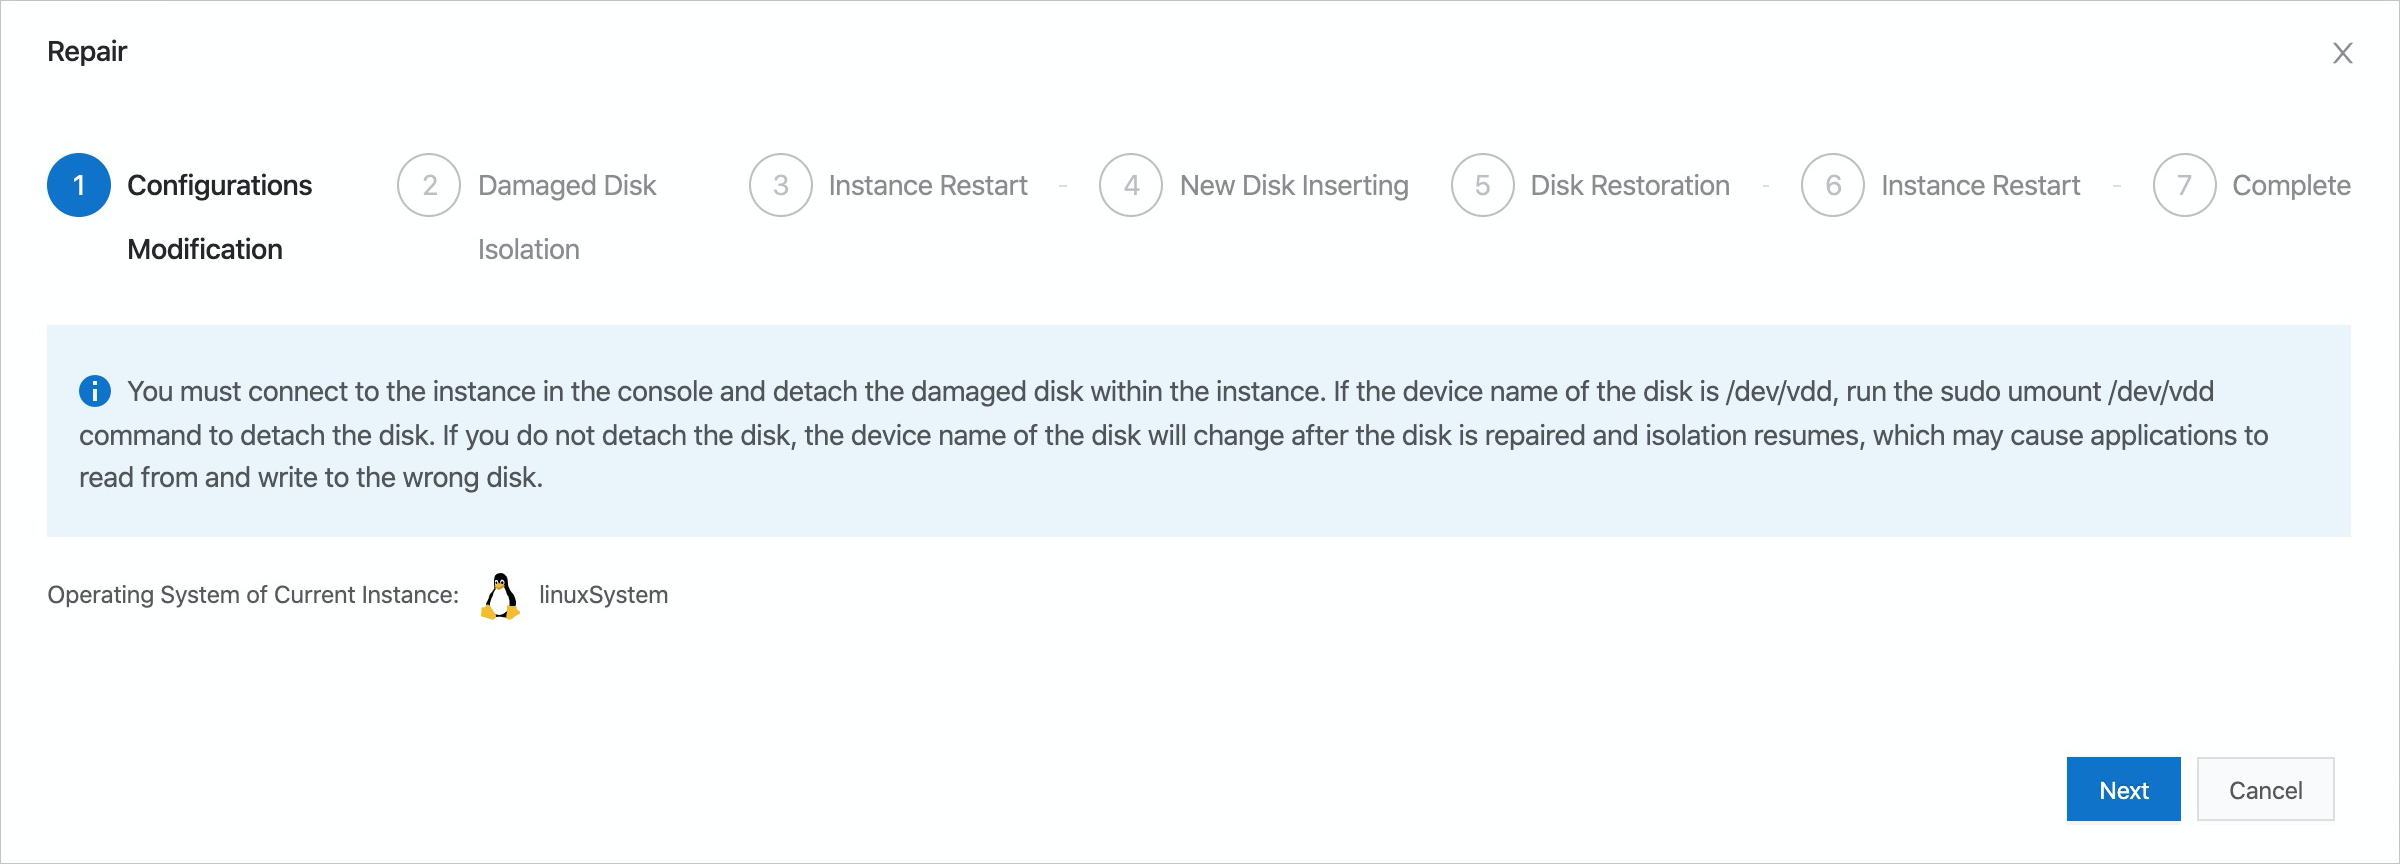The width and height of the screenshot is (2400, 864).
Task: Select step 5 Disk Restoration circle
Action: tap(1483, 184)
